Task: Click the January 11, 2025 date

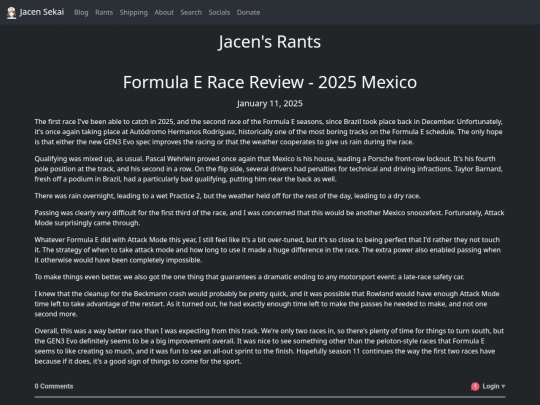Action: click(x=270, y=103)
